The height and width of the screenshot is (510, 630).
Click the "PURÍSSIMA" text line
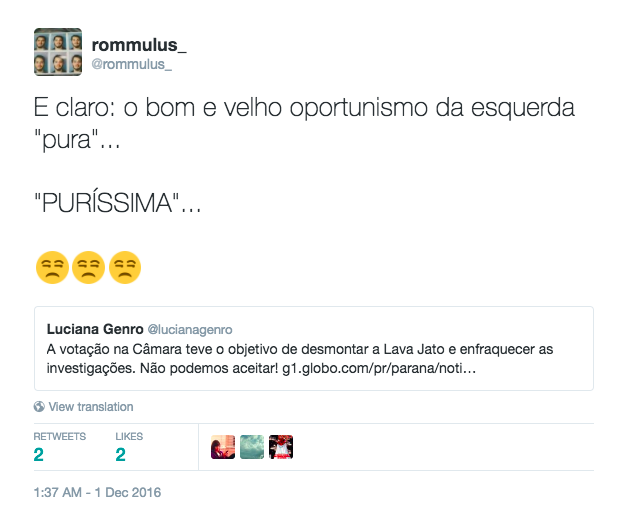click(x=118, y=205)
